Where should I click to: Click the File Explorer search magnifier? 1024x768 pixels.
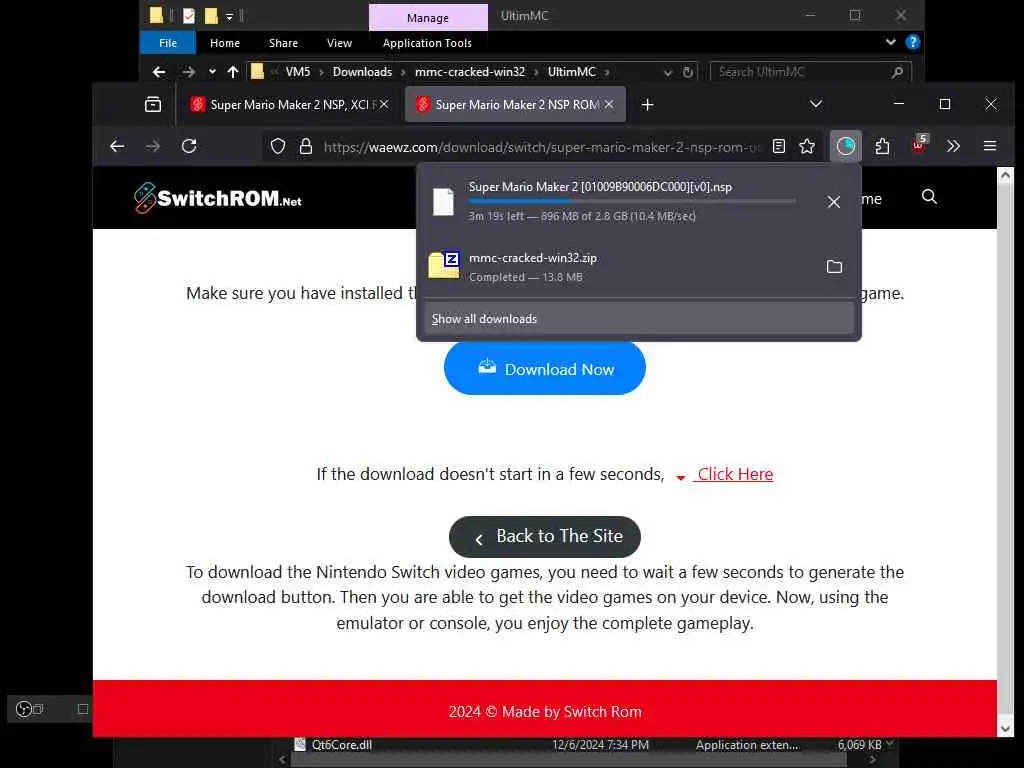(897, 72)
